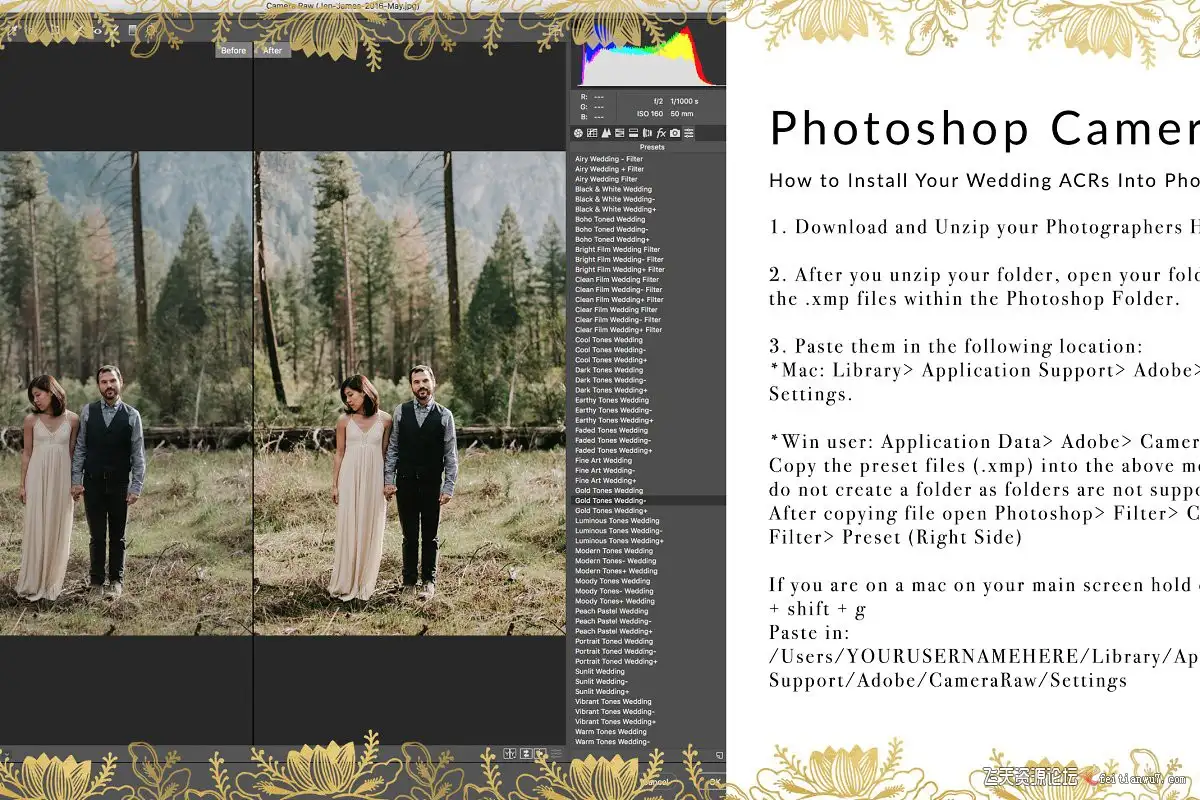This screenshot has height=800, width=1200.
Task: Open the Lens Corrections panel icon
Action: (x=647, y=133)
